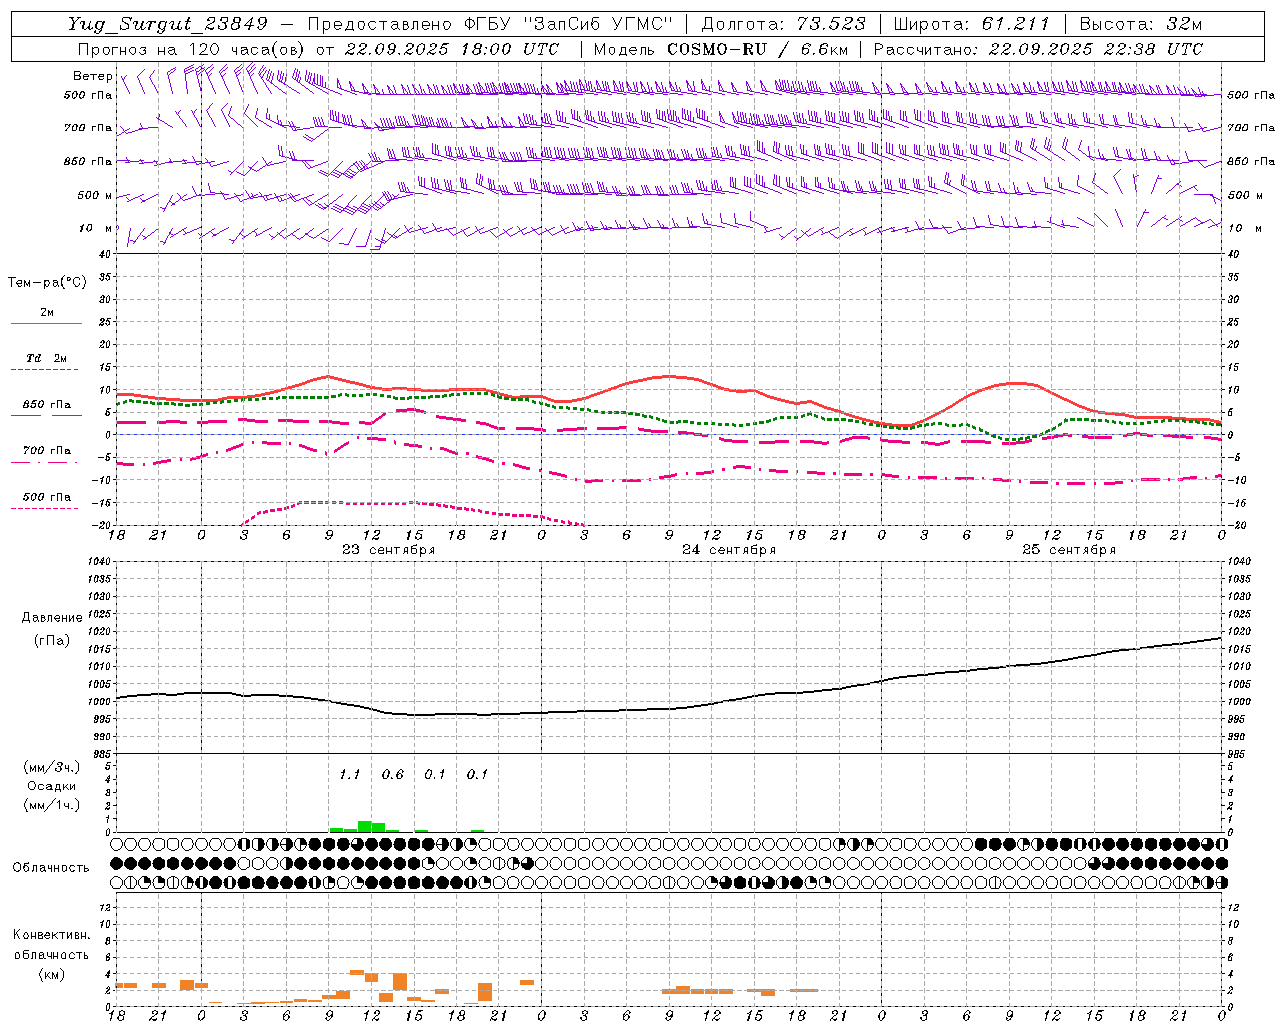This screenshot has width=1280, height=1024.
Task: Click the solid red 2м legend line
Action: point(46,323)
